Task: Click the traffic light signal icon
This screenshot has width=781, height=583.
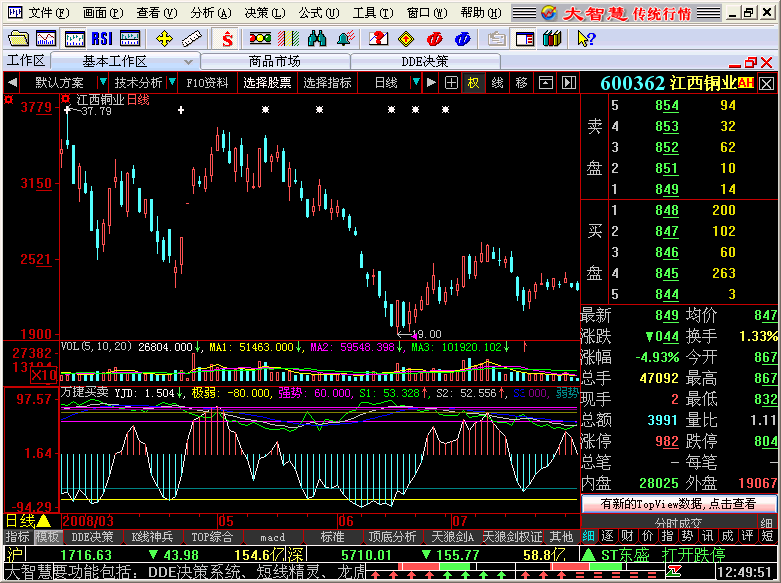Action: point(260,38)
